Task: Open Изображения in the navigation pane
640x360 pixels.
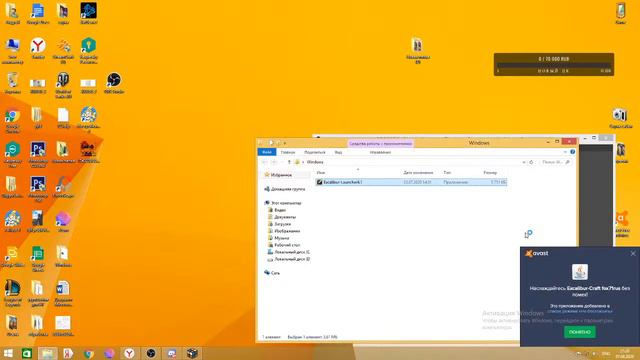Action: click(284, 231)
